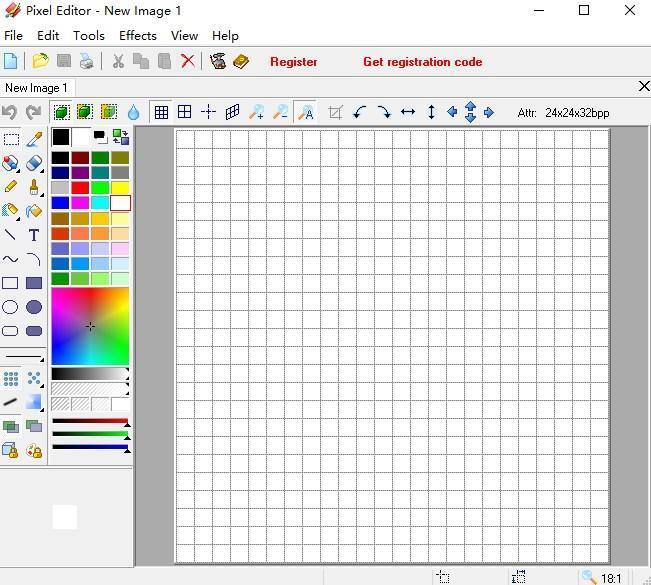Select the outlined rounded rectangle tool
The width and height of the screenshot is (651, 585).
coord(10,331)
